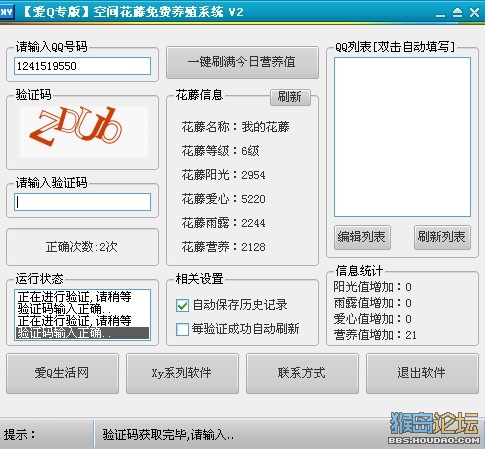Click 营养值增加:21 statistic
The height and width of the screenshot is (449, 485).
pyautogui.click(x=375, y=335)
